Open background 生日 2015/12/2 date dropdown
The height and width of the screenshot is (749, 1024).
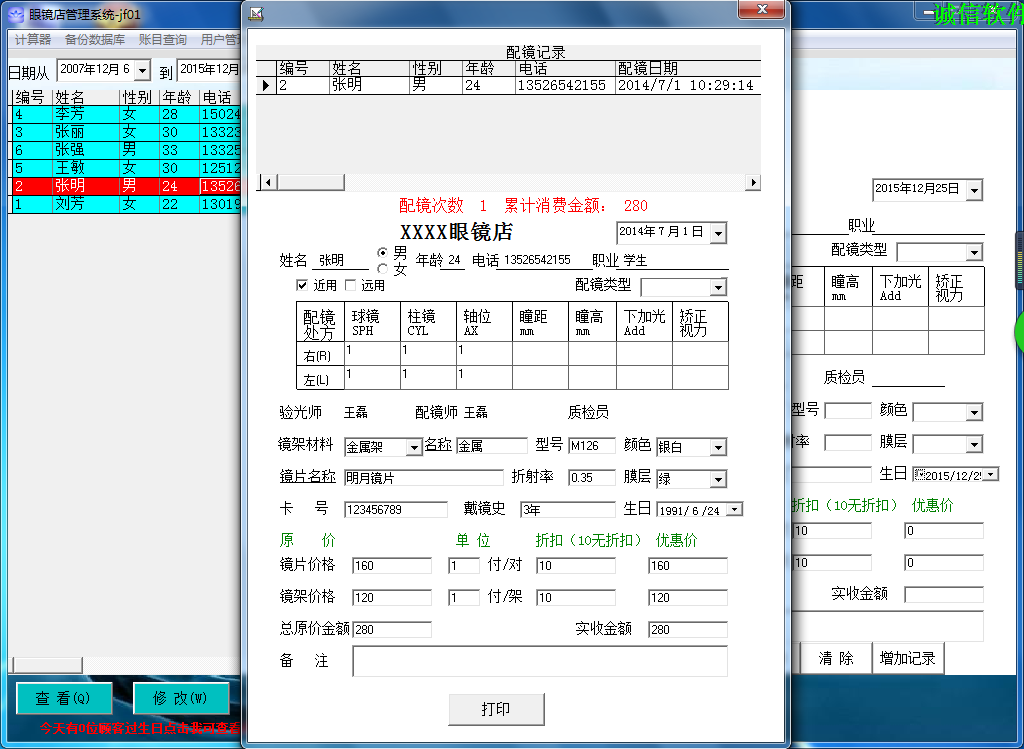tap(991, 475)
